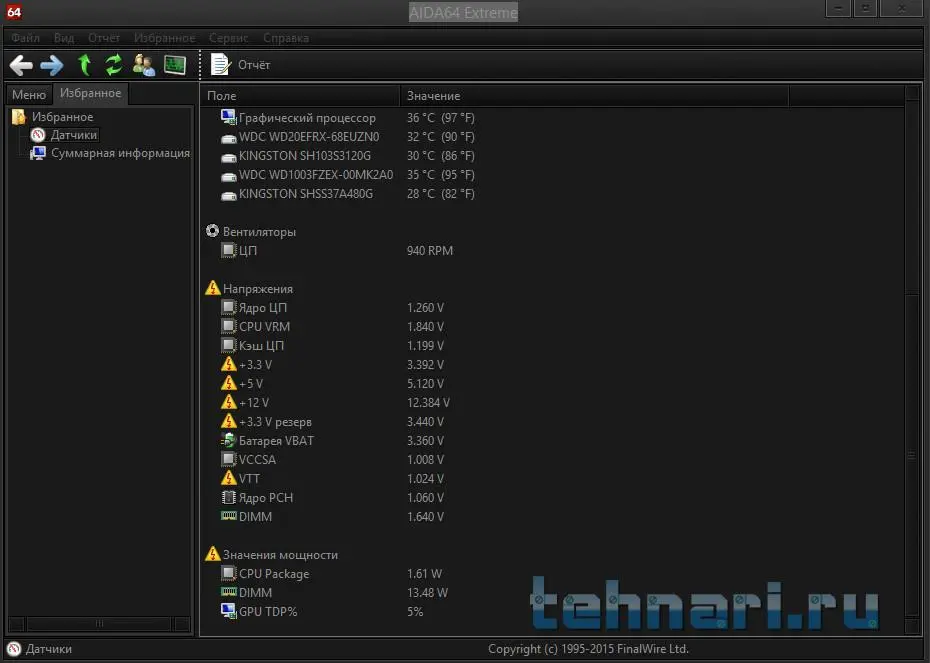Click the value 13.48 W
Screen dimensions: 930x663
(x=427, y=592)
